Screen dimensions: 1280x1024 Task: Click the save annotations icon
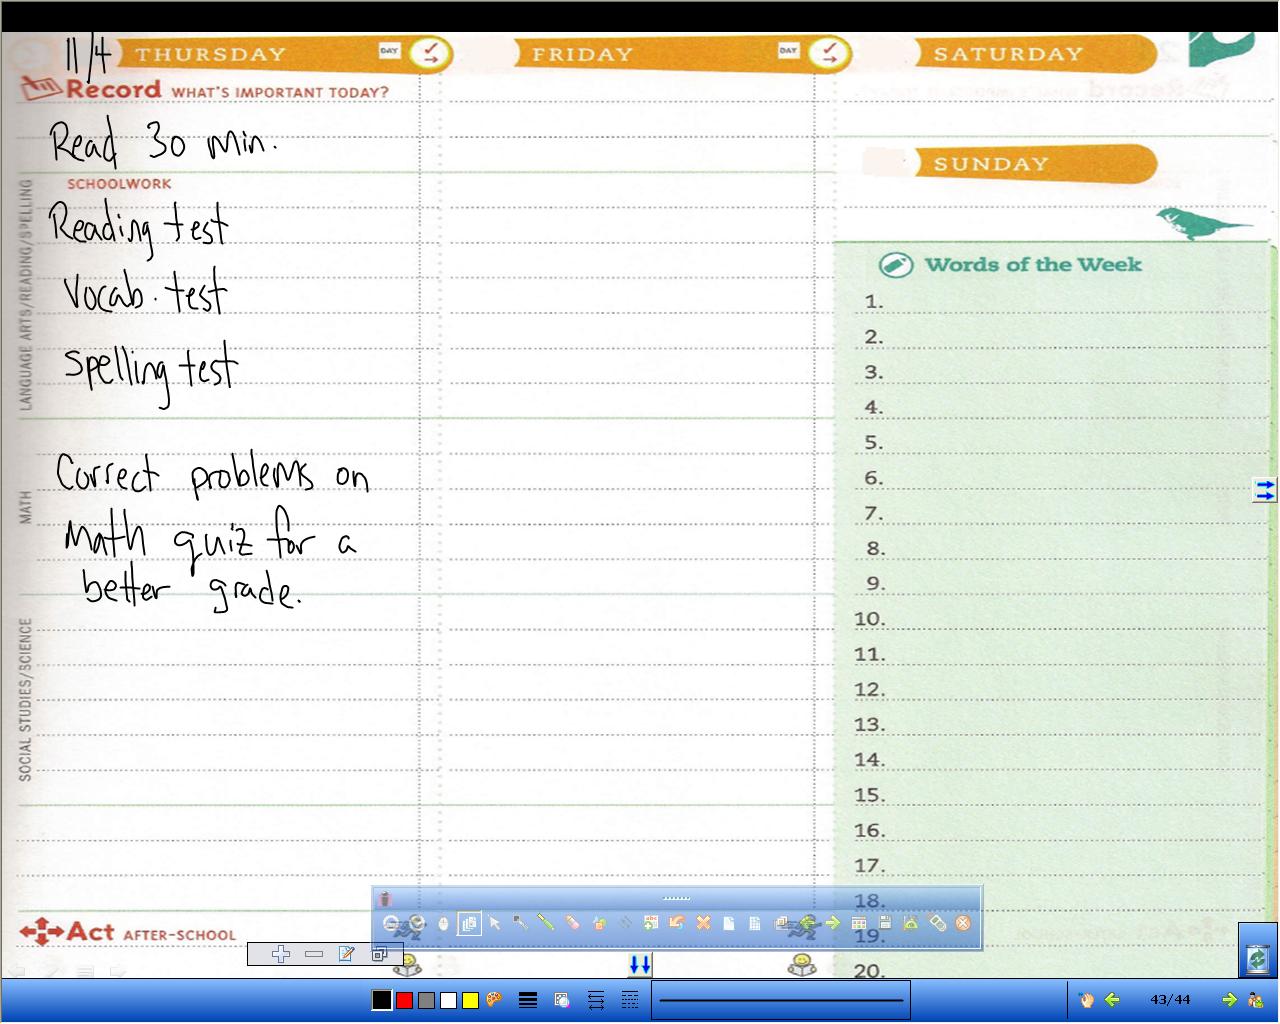[885, 923]
